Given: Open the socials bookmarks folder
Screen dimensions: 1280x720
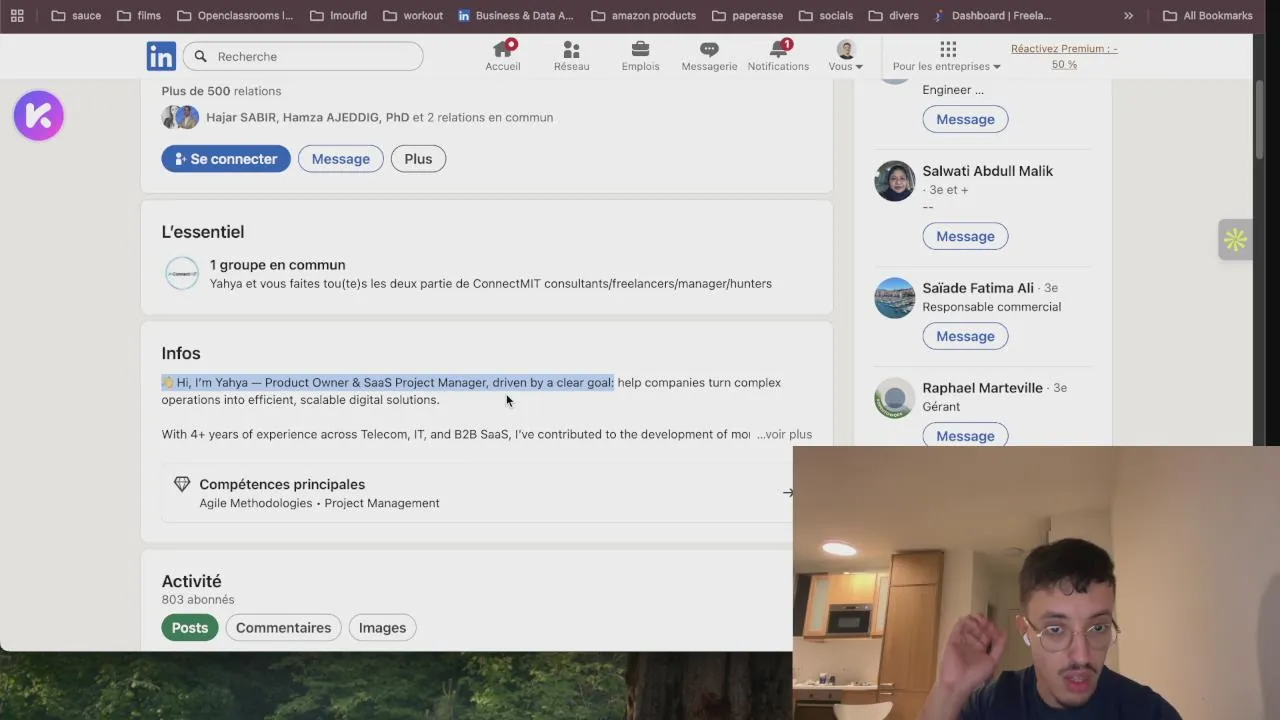Looking at the screenshot, I should (x=826, y=16).
